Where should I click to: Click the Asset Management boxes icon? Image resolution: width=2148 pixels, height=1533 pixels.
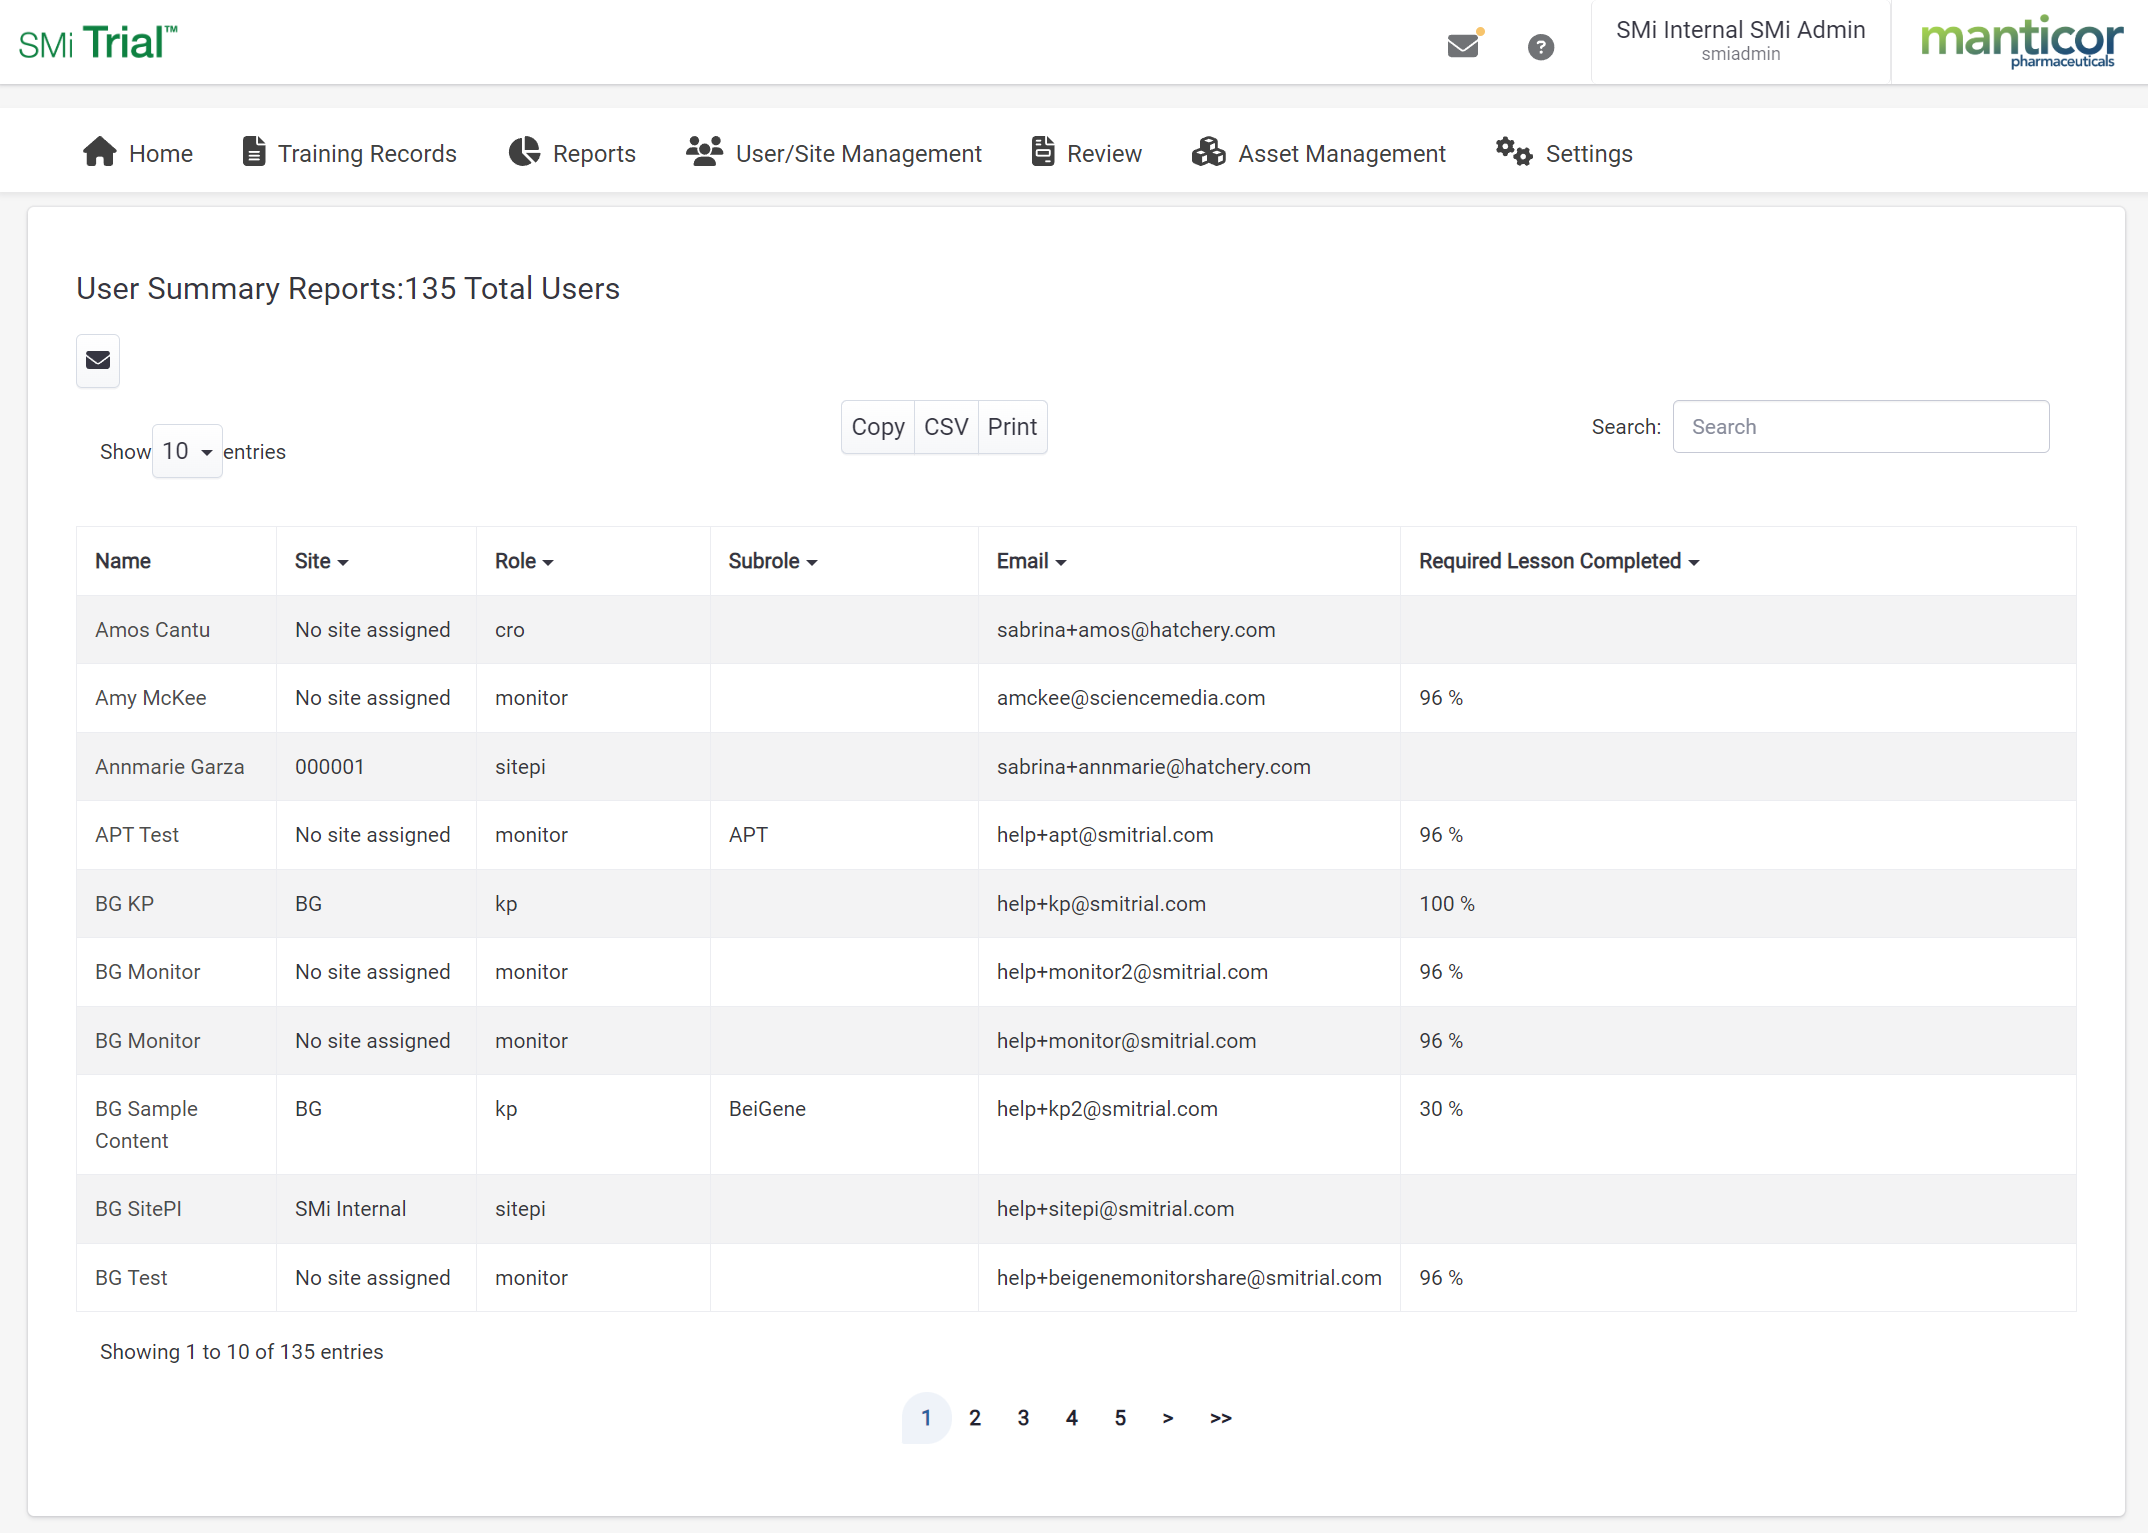pyautogui.click(x=1208, y=152)
